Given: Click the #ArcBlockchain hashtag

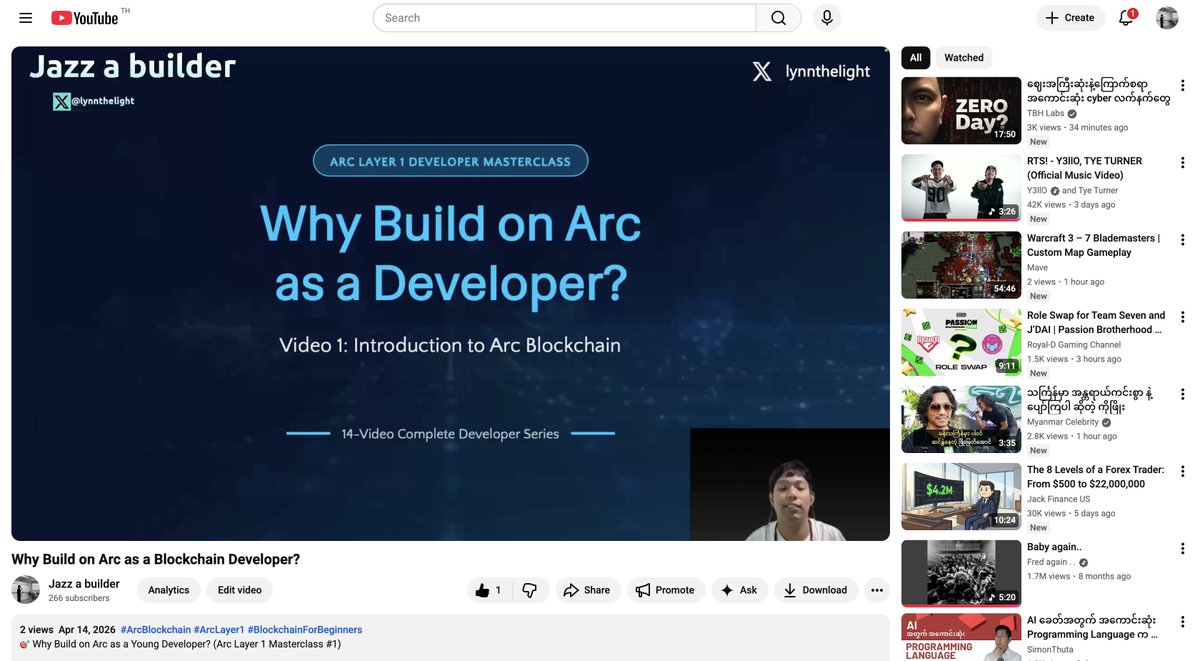Looking at the screenshot, I should (155, 630).
